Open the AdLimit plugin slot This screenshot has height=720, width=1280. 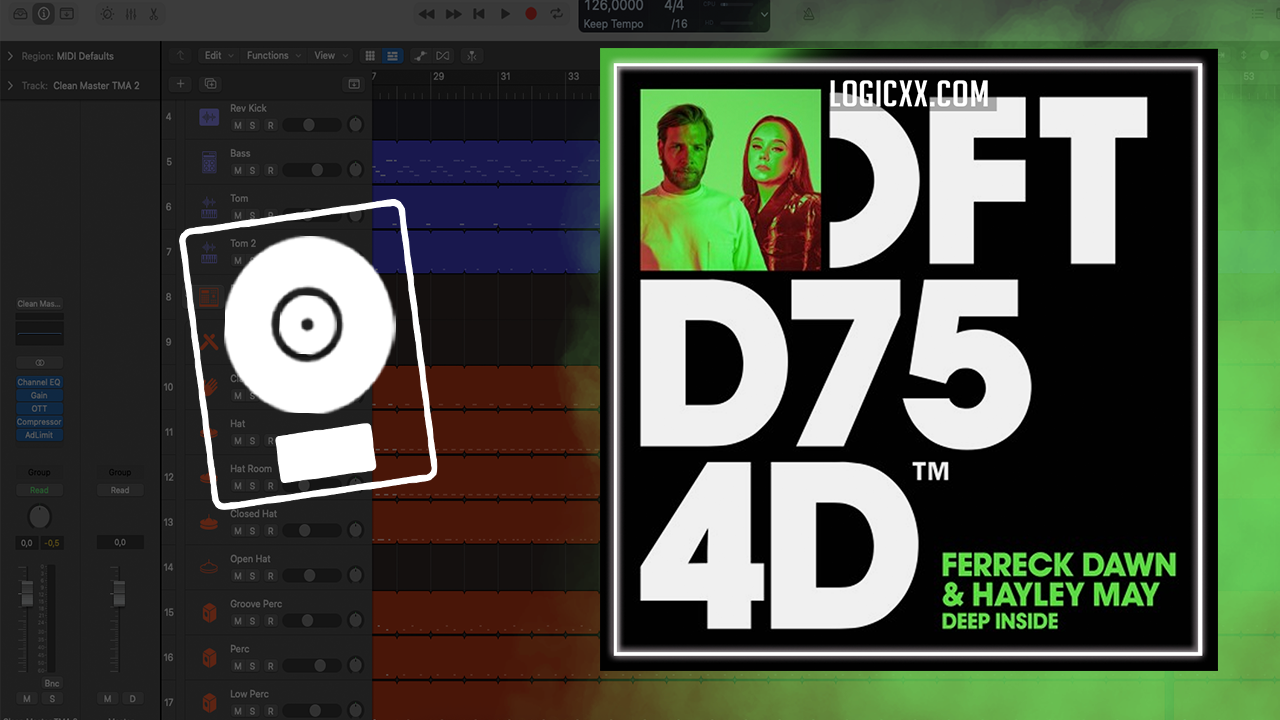click(x=39, y=435)
